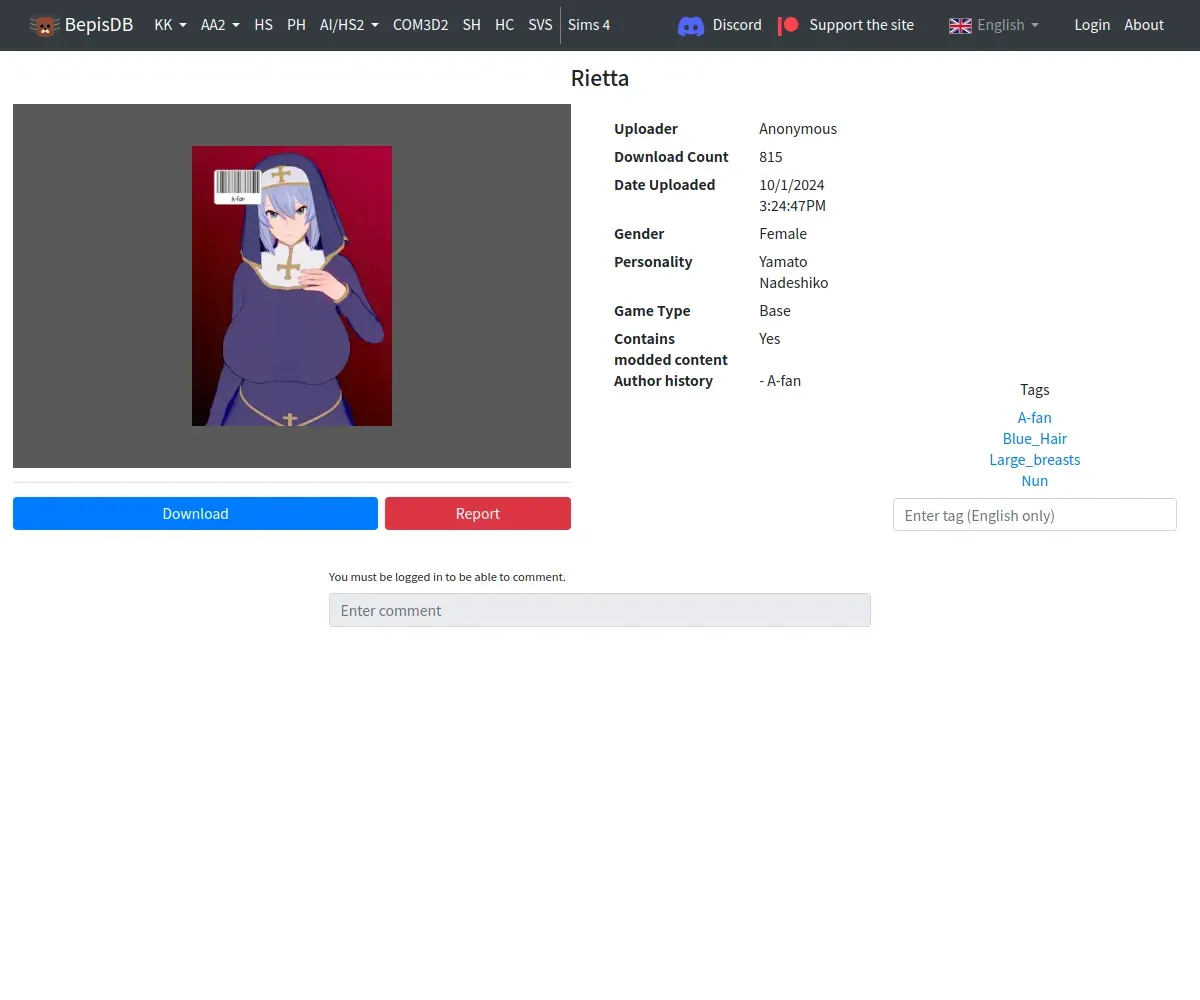This screenshot has height=1000, width=1200.
Task: Open the Discord link
Action: tap(737, 25)
